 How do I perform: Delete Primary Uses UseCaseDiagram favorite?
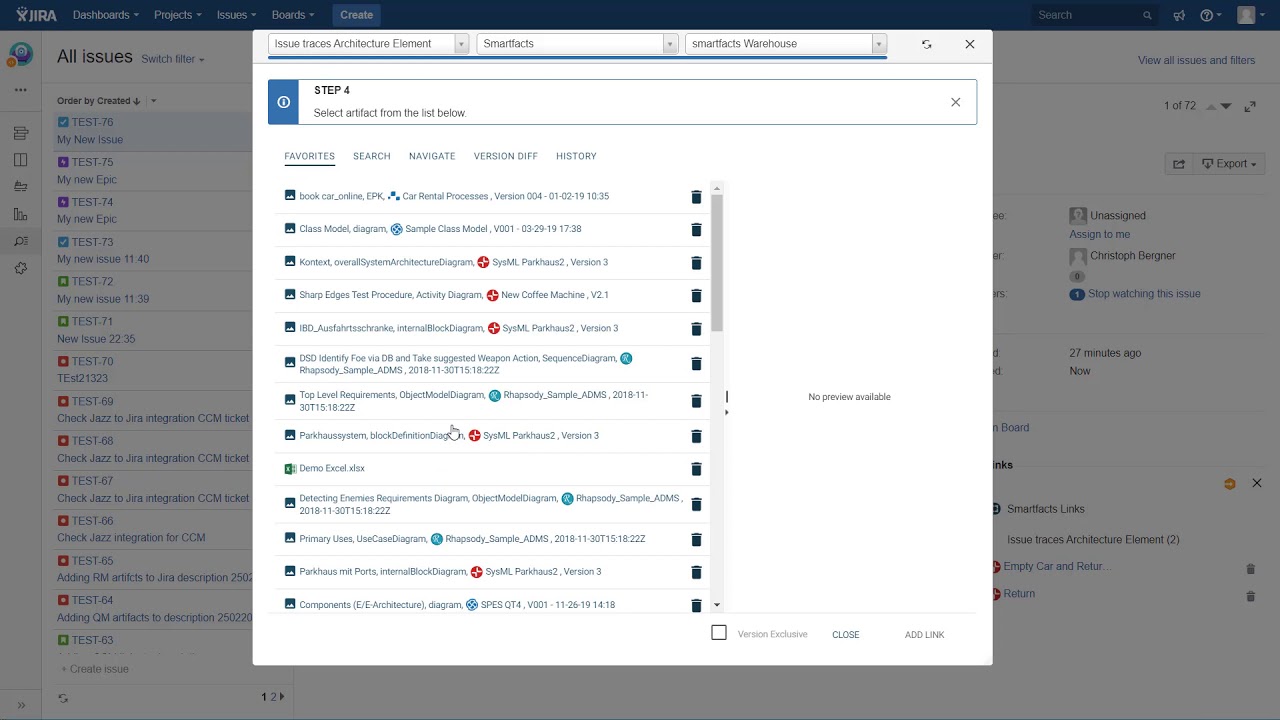tap(696, 539)
